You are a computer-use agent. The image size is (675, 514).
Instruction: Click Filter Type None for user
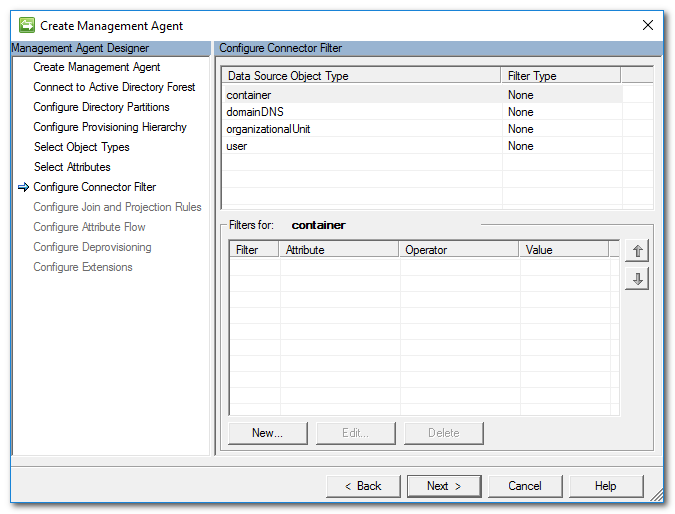(520, 146)
